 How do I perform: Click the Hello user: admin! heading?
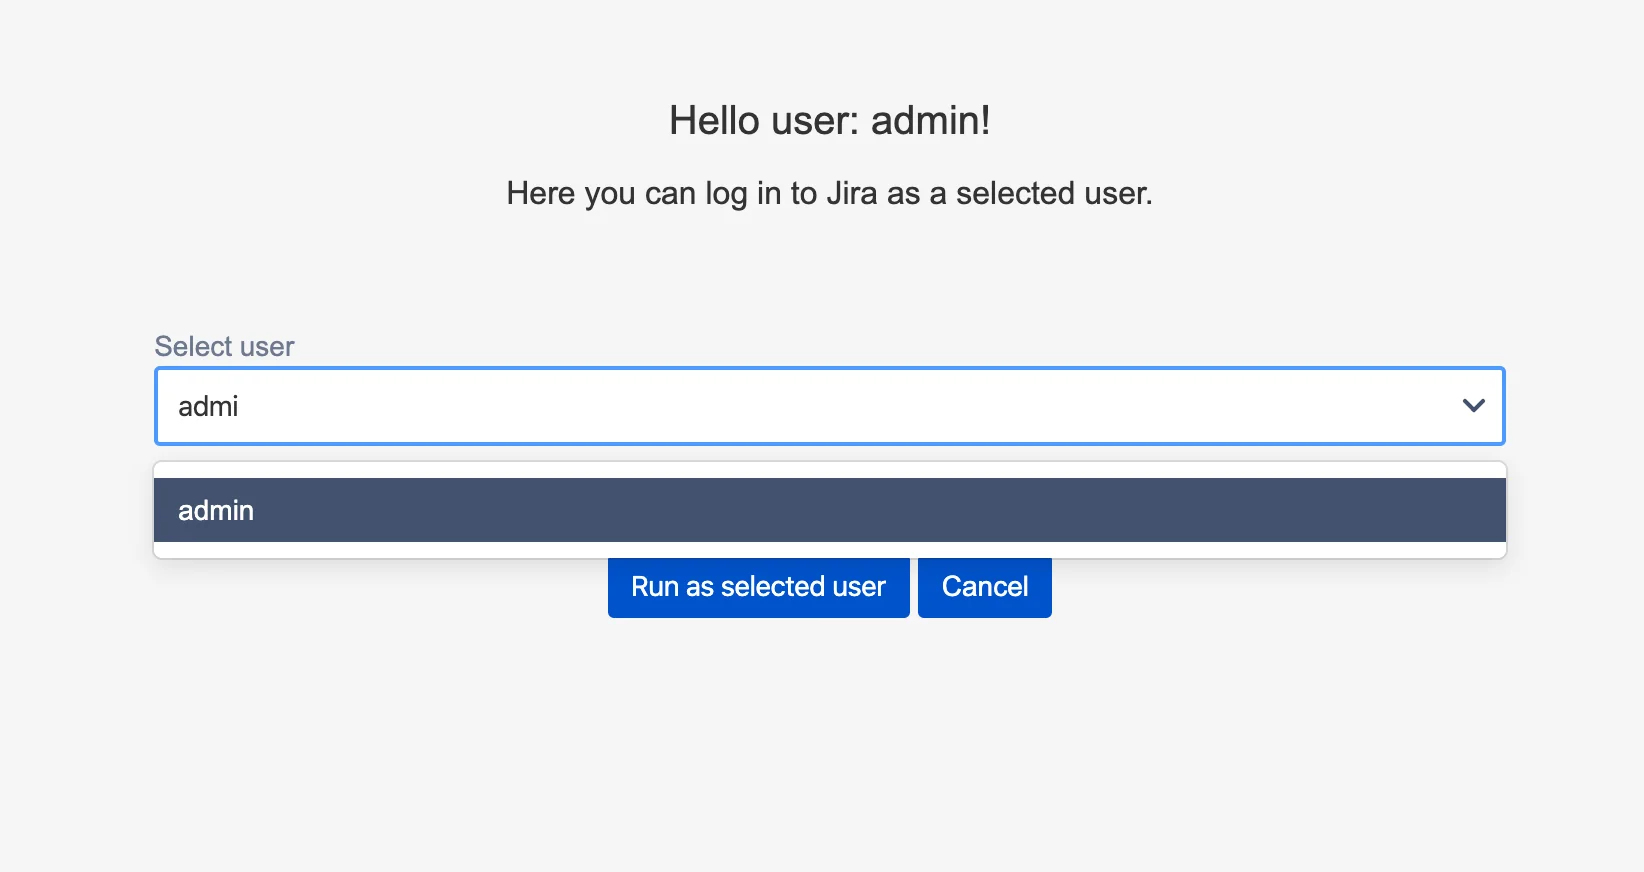tap(830, 120)
